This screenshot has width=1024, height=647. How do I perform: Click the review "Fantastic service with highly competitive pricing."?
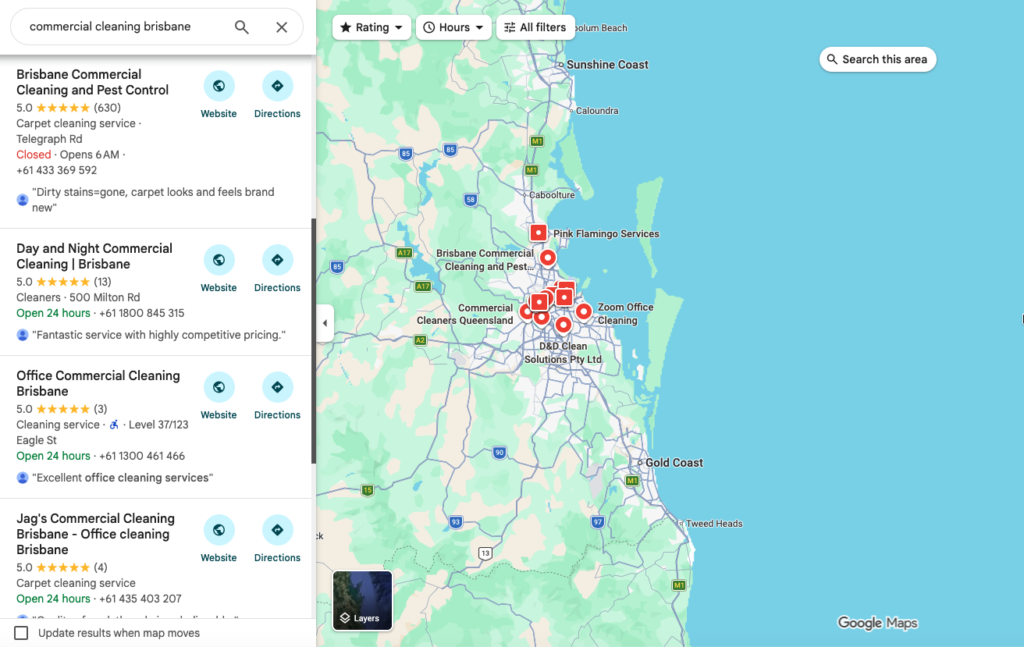(159, 336)
